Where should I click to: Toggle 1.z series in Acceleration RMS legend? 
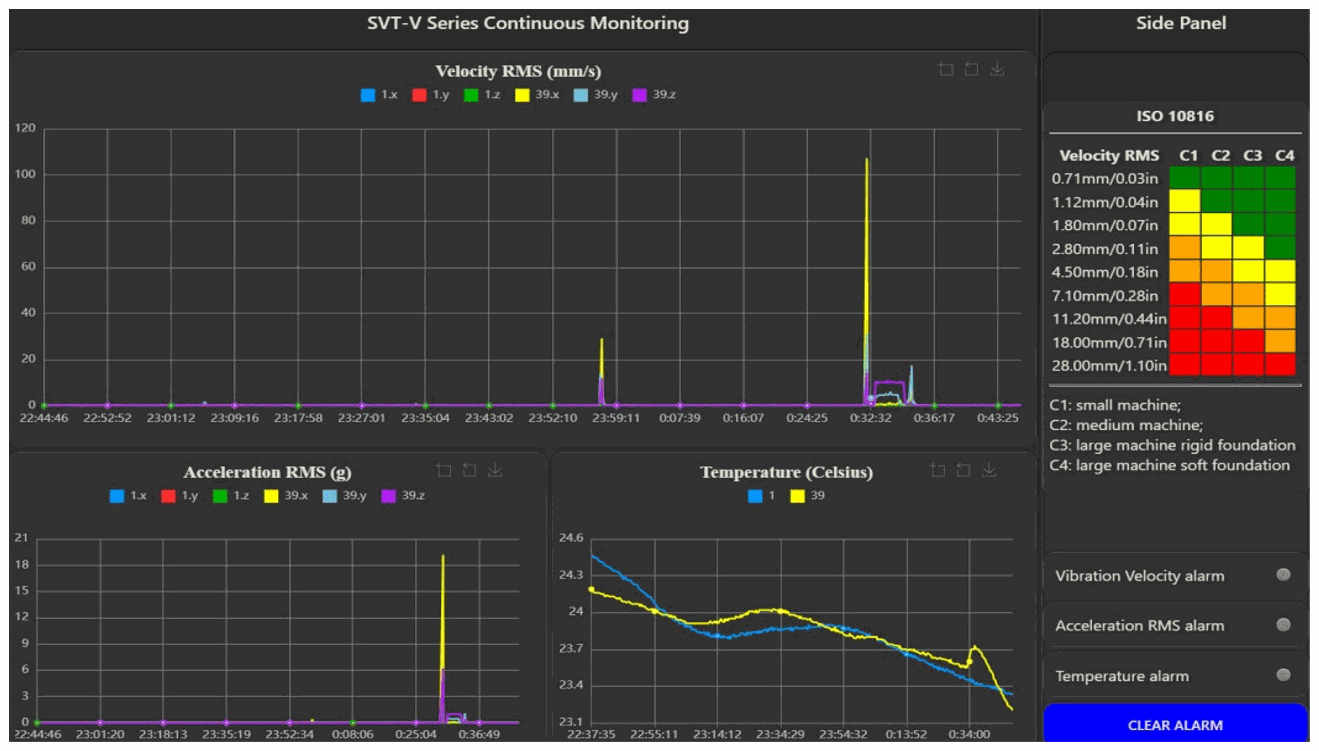pos(232,496)
